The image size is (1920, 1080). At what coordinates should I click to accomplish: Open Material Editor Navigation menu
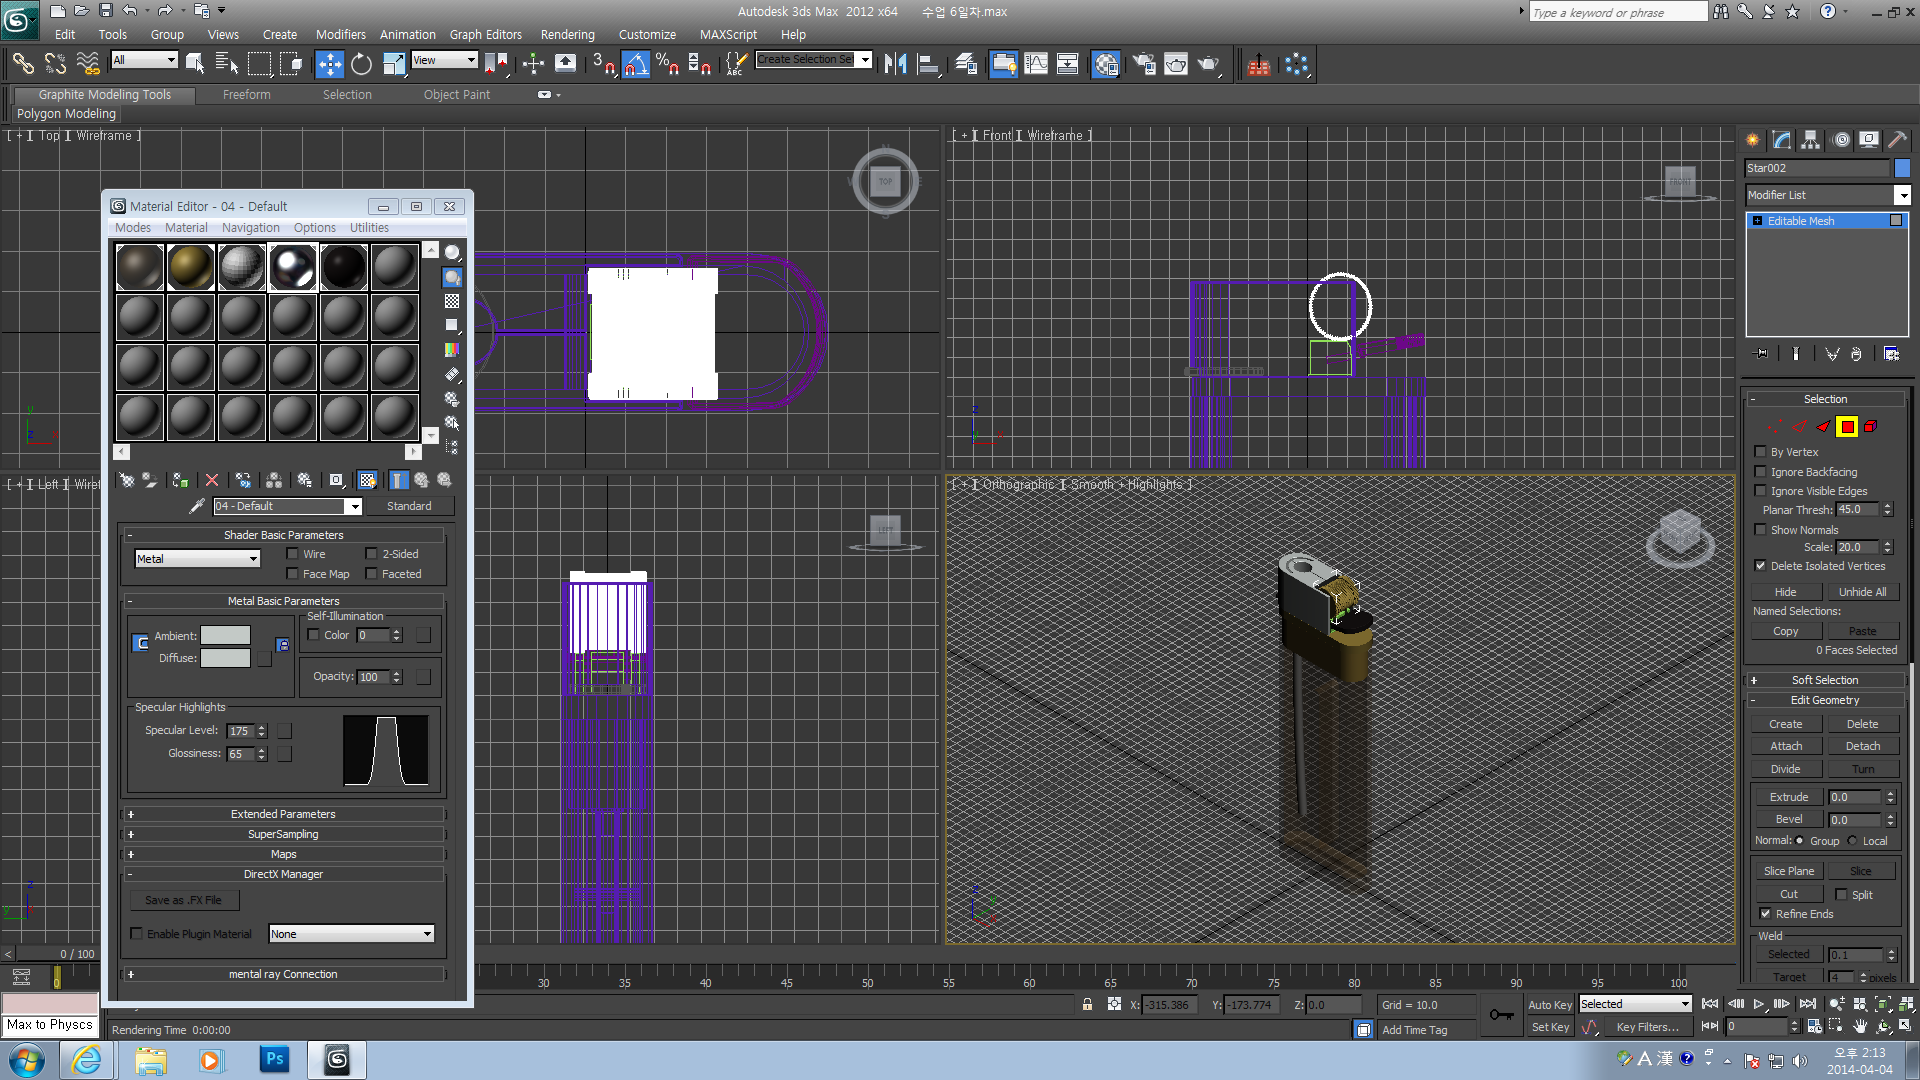click(x=250, y=228)
